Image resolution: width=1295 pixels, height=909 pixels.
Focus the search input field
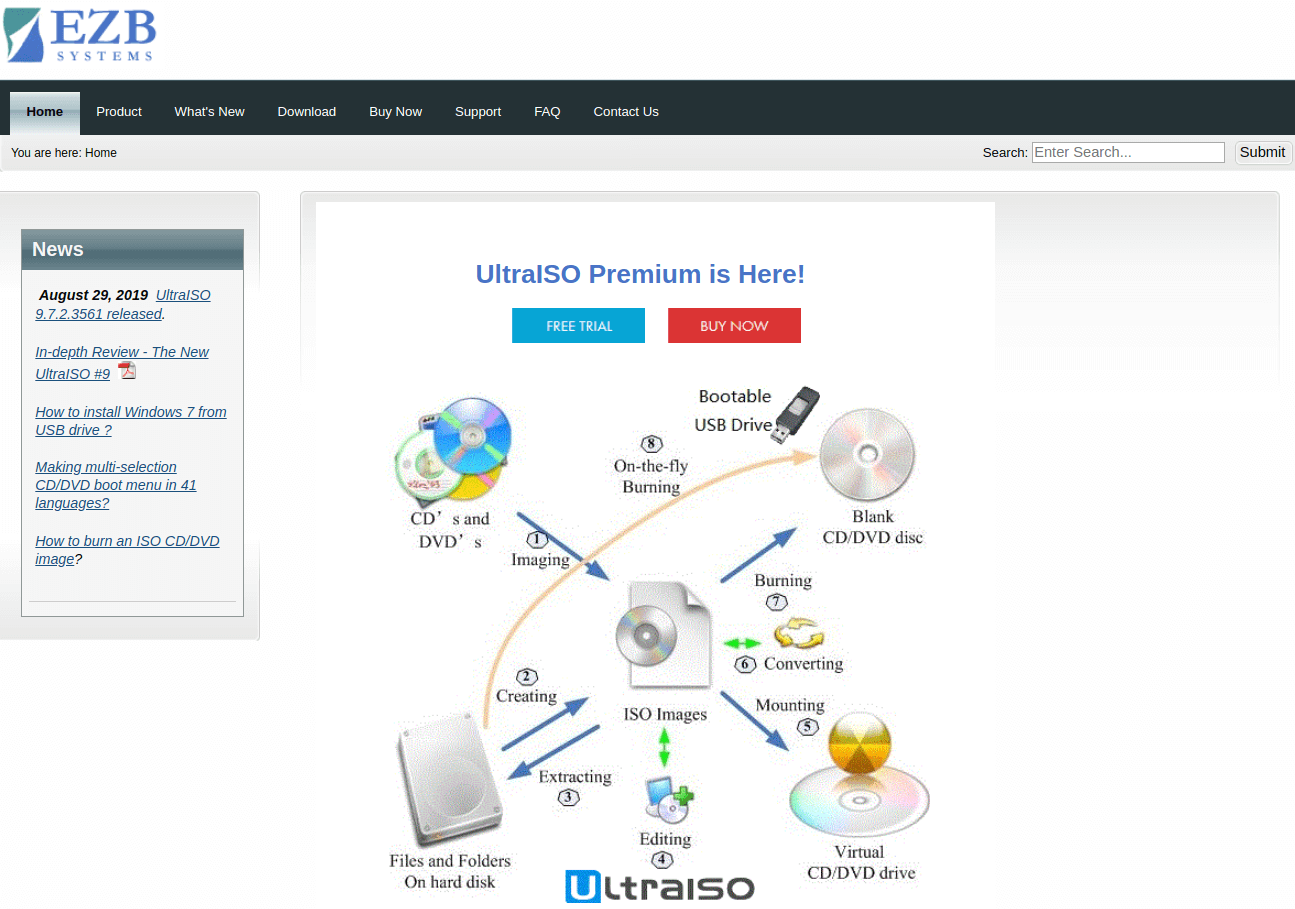point(1128,152)
